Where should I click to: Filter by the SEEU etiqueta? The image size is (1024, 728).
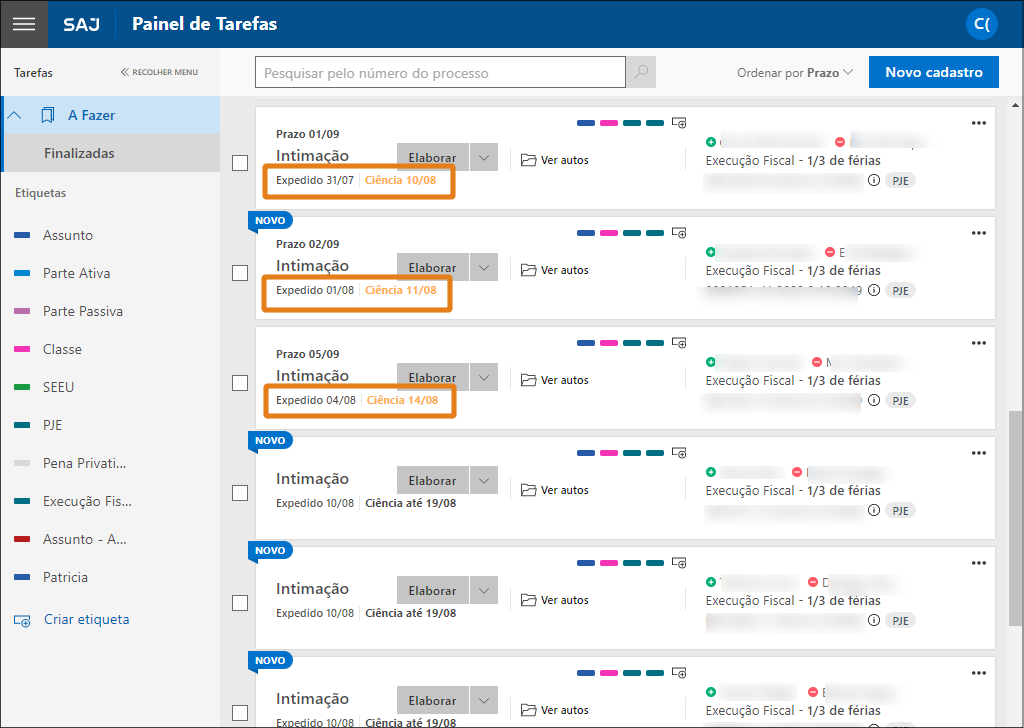coord(58,387)
